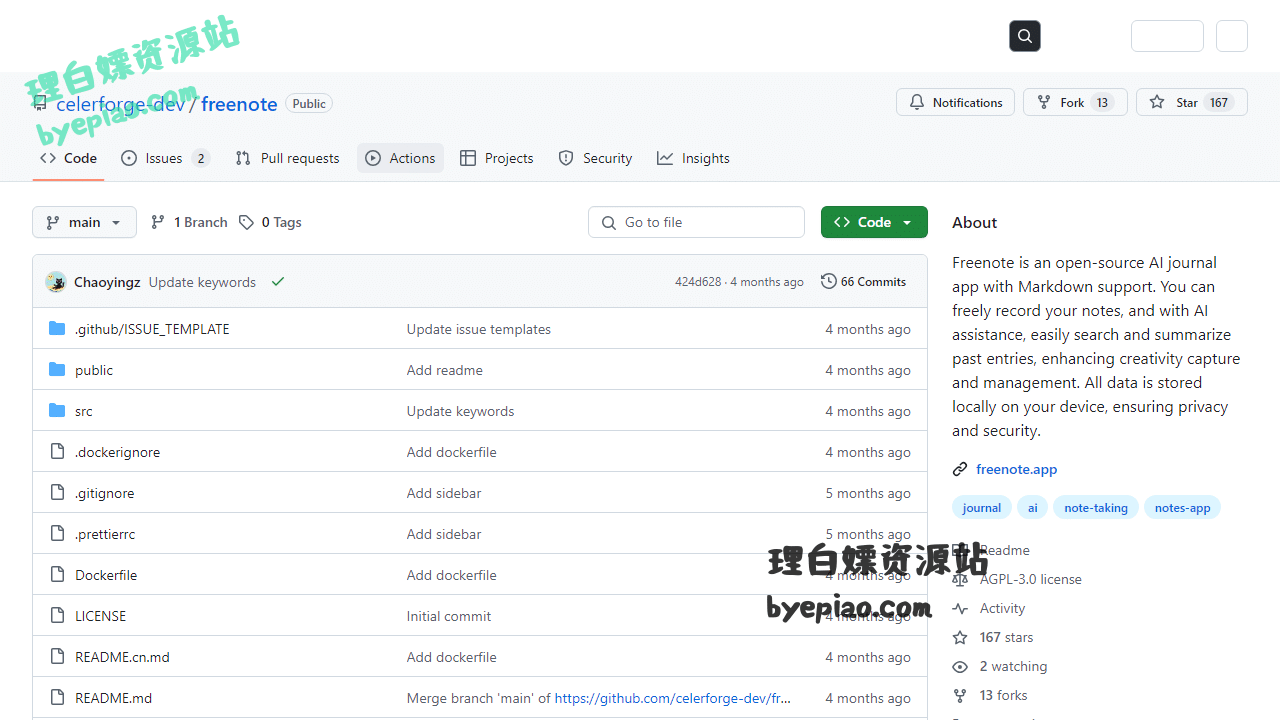This screenshot has width=1280, height=720.
Task: Follow the github.com/celerforge-dev URL in README.md commit
Action: coord(673,698)
